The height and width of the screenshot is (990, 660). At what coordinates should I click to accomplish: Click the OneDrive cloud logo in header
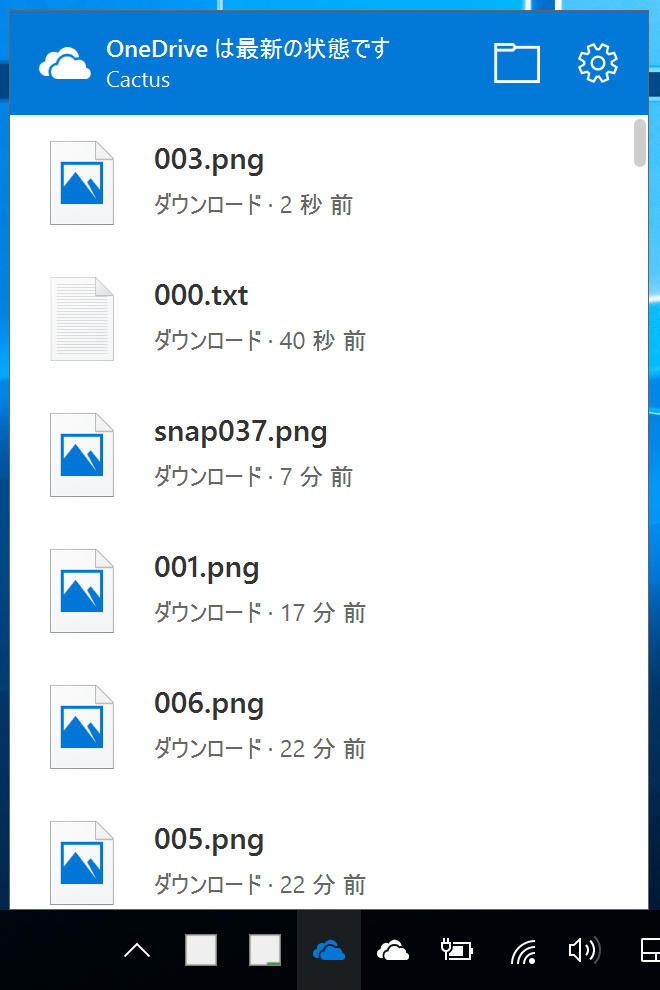coord(65,63)
